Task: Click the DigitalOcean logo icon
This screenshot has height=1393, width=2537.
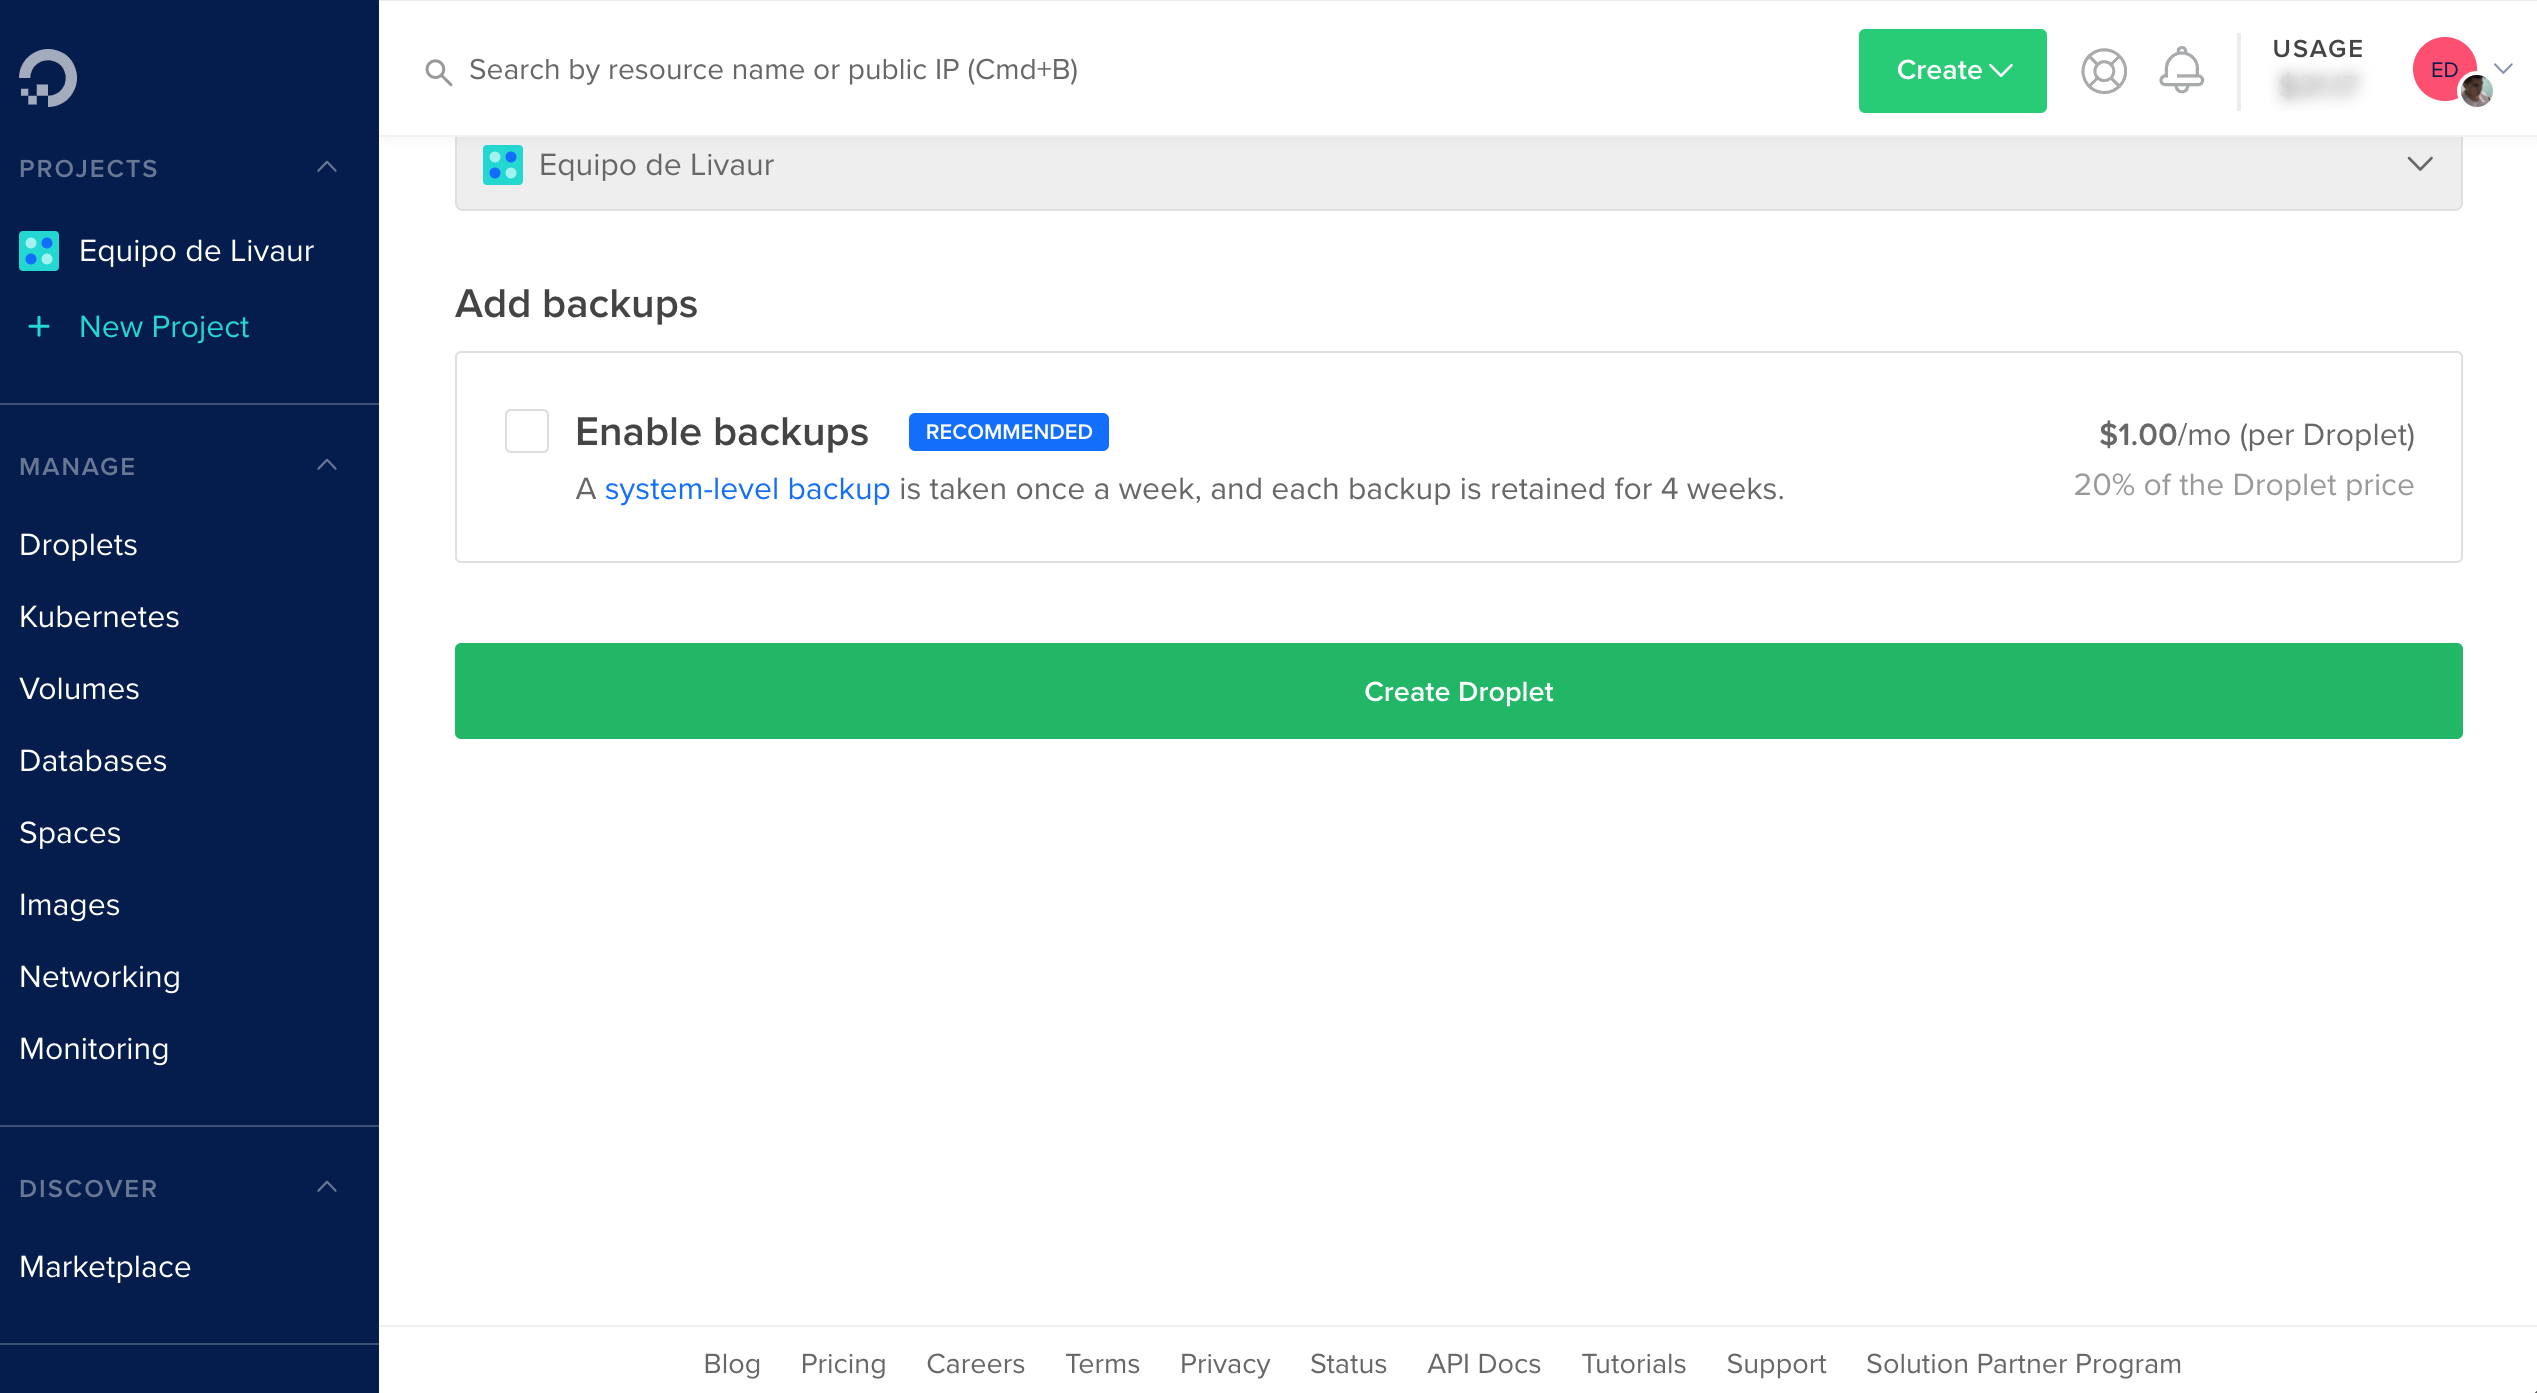Action: tap(47, 77)
